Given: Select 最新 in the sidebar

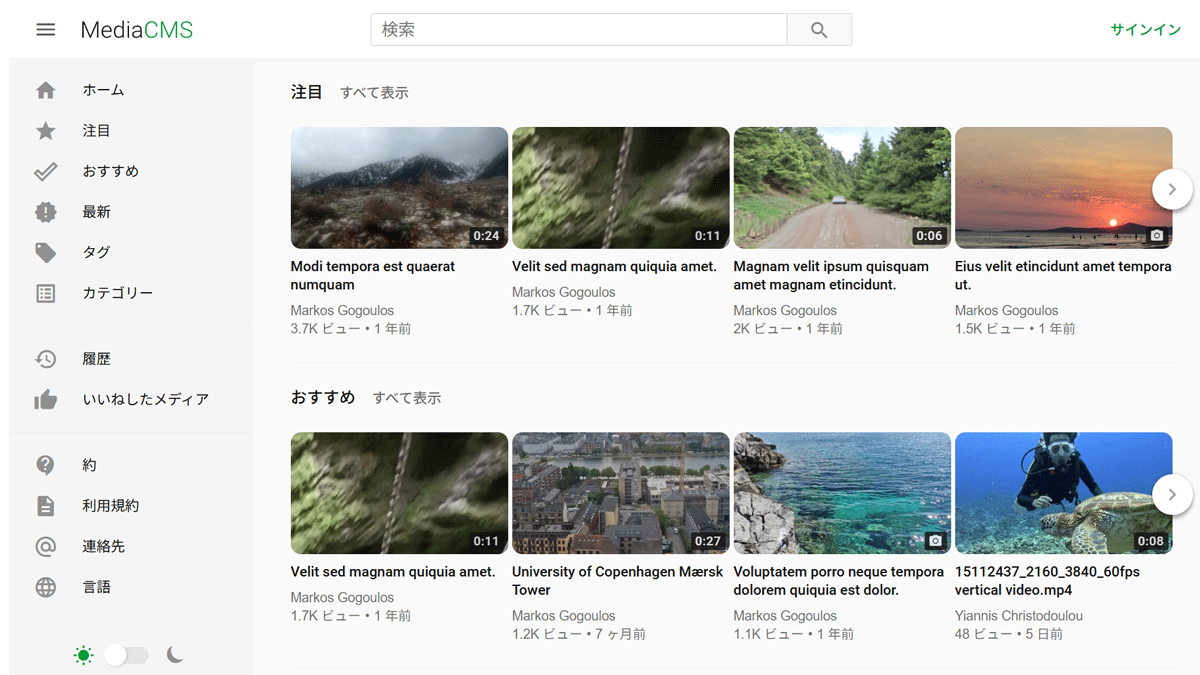Looking at the screenshot, I should coord(97,212).
